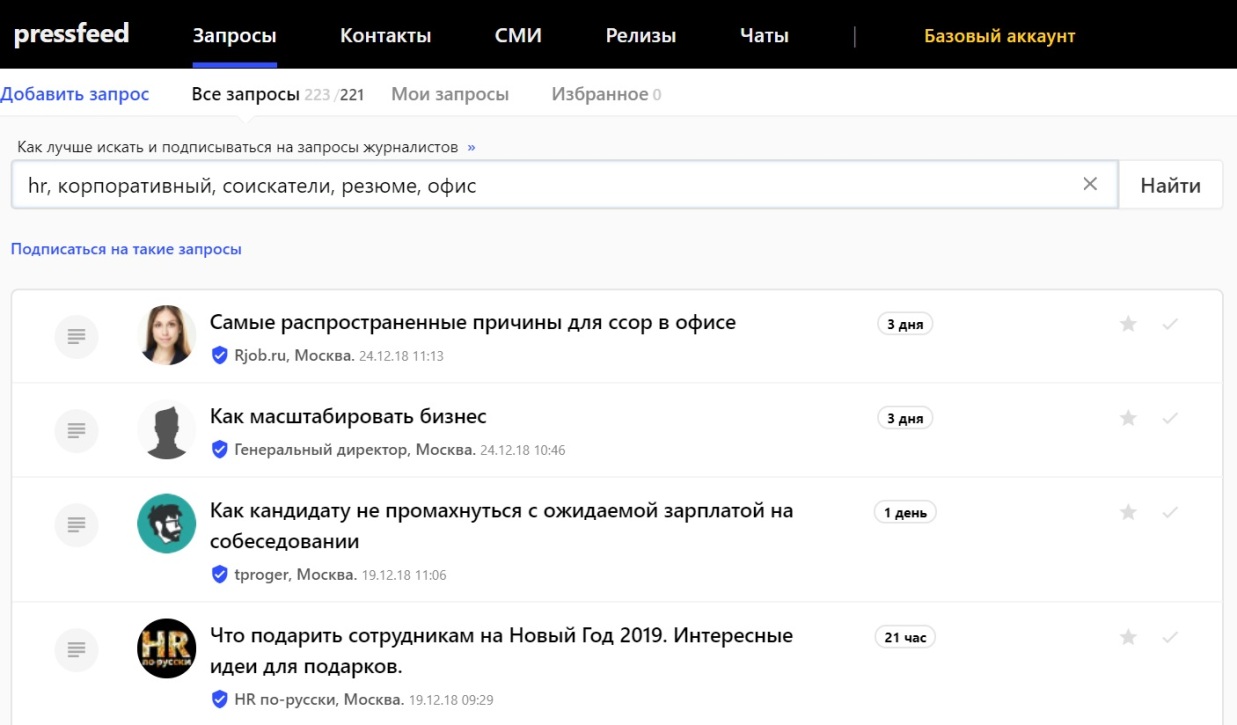
Task: Mark the New Year gifts request with checkmark
Action: pos(1170,637)
